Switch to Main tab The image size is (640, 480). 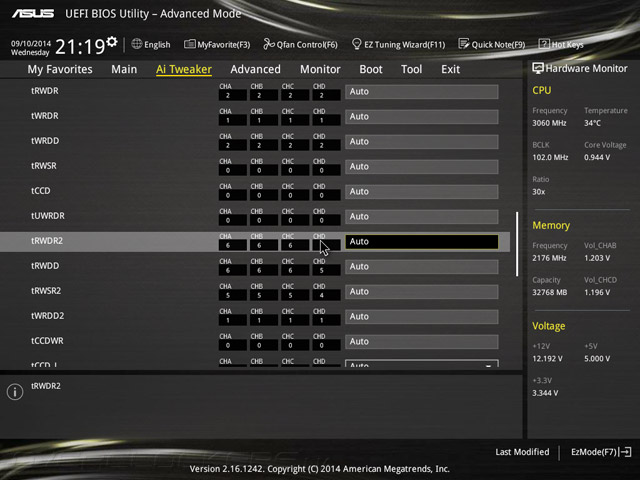(x=124, y=69)
